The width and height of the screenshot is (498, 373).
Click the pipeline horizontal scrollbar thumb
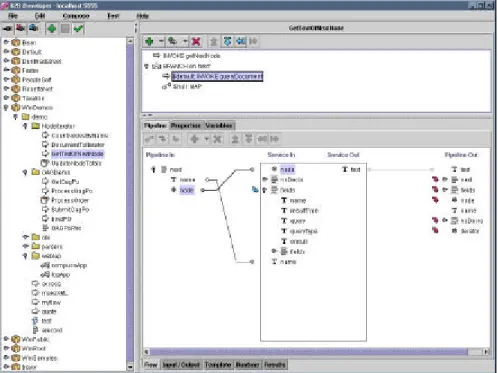click(309, 352)
